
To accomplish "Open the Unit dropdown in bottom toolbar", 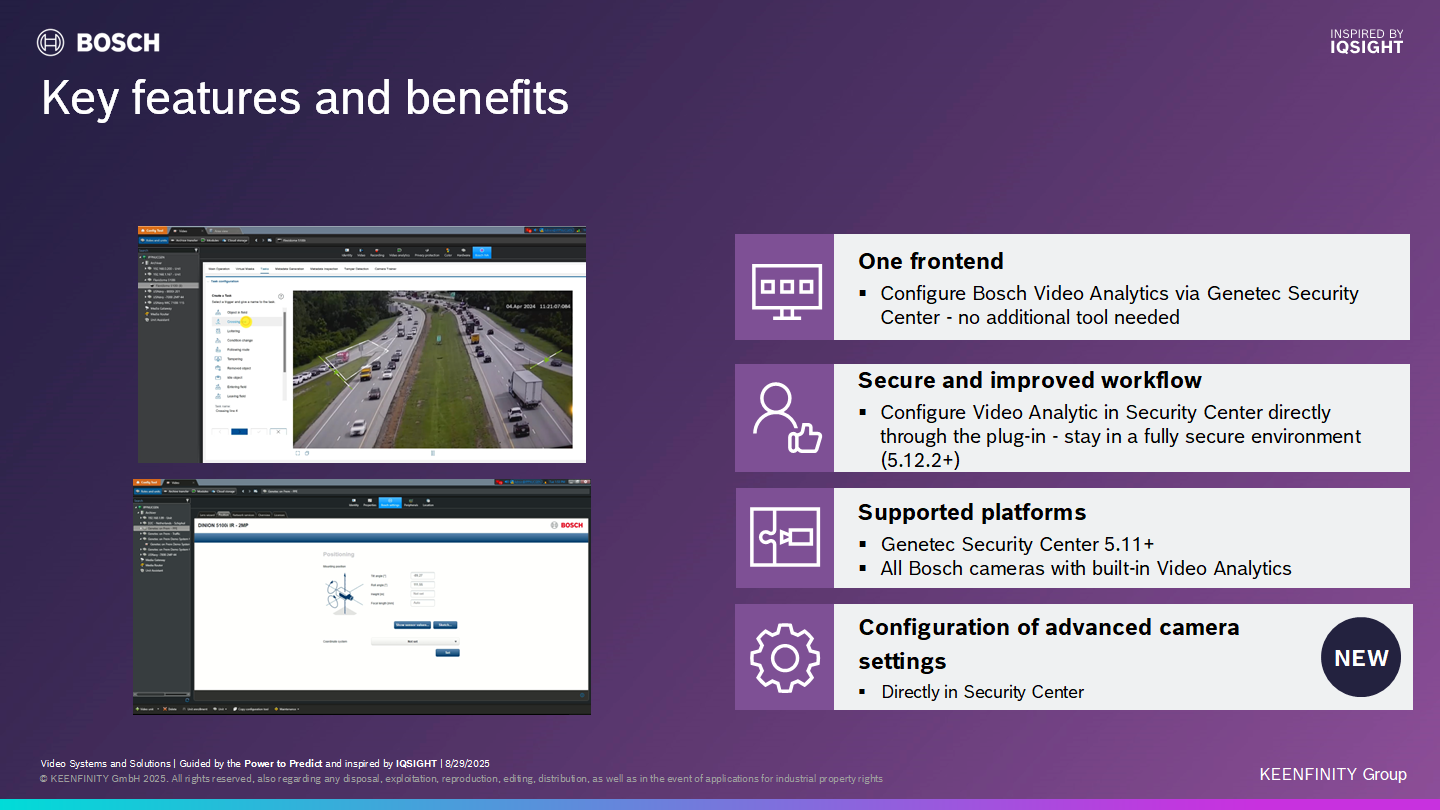I will coord(222,709).
